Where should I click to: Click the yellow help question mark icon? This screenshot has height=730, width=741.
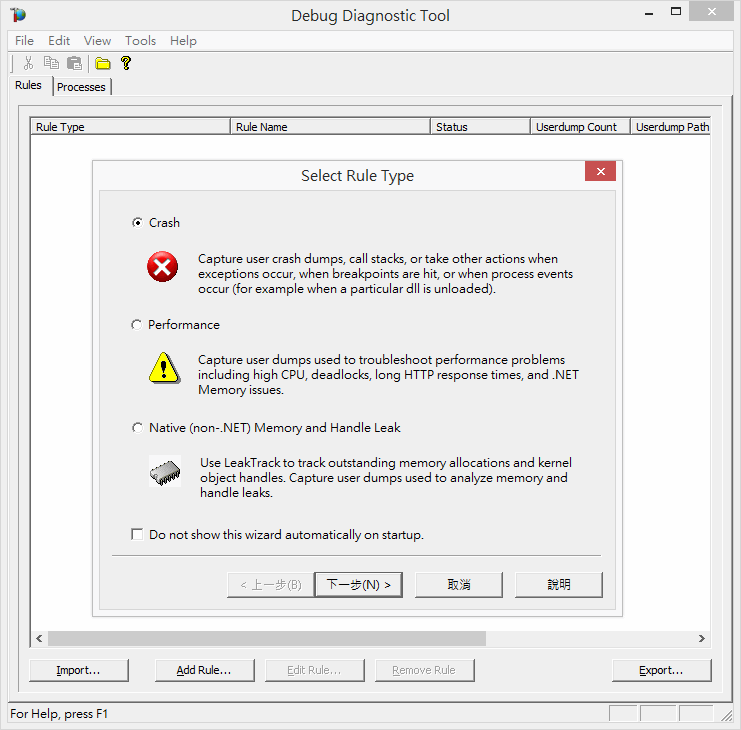point(126,63)
